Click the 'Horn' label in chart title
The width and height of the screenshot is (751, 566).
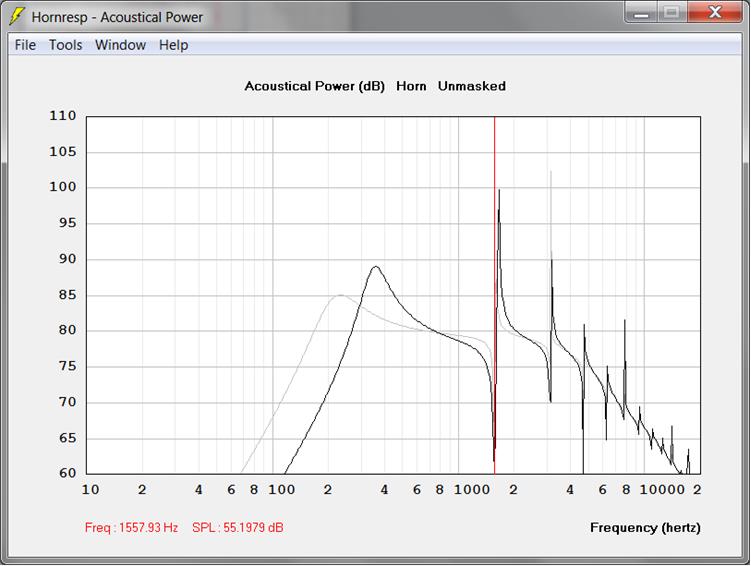point(411,86)
